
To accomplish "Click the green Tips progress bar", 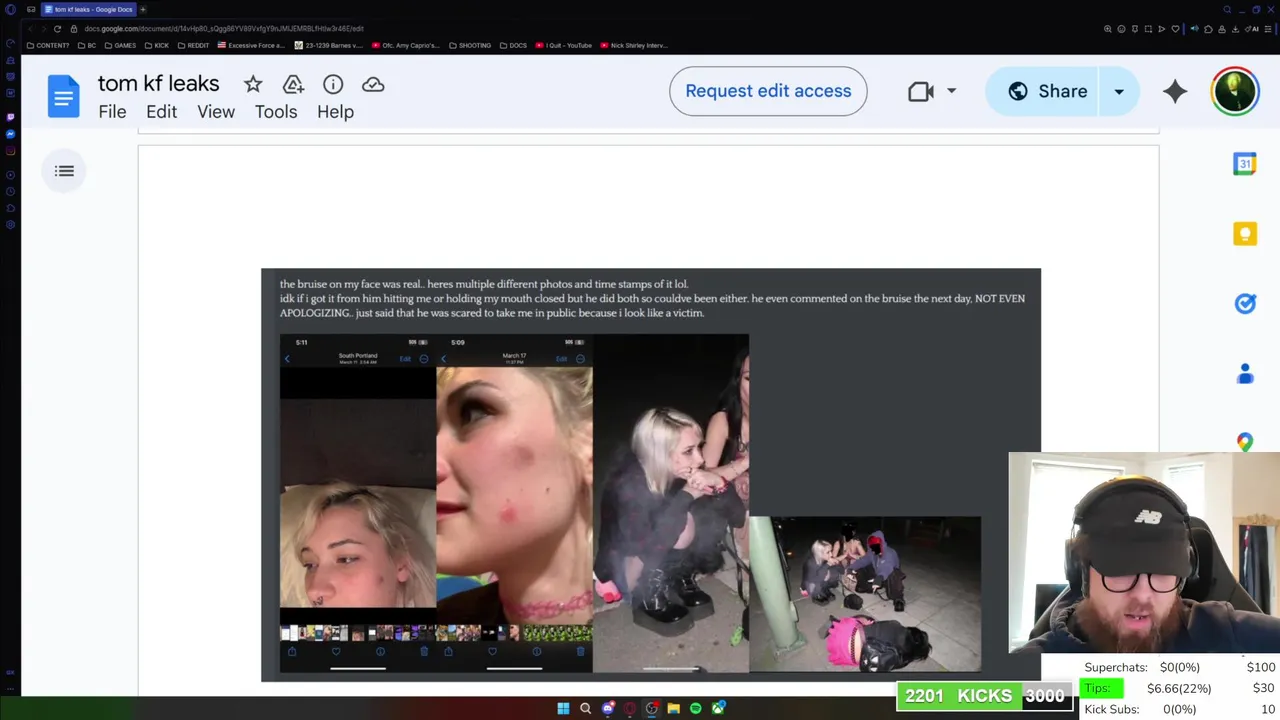I will point(1101,688).
